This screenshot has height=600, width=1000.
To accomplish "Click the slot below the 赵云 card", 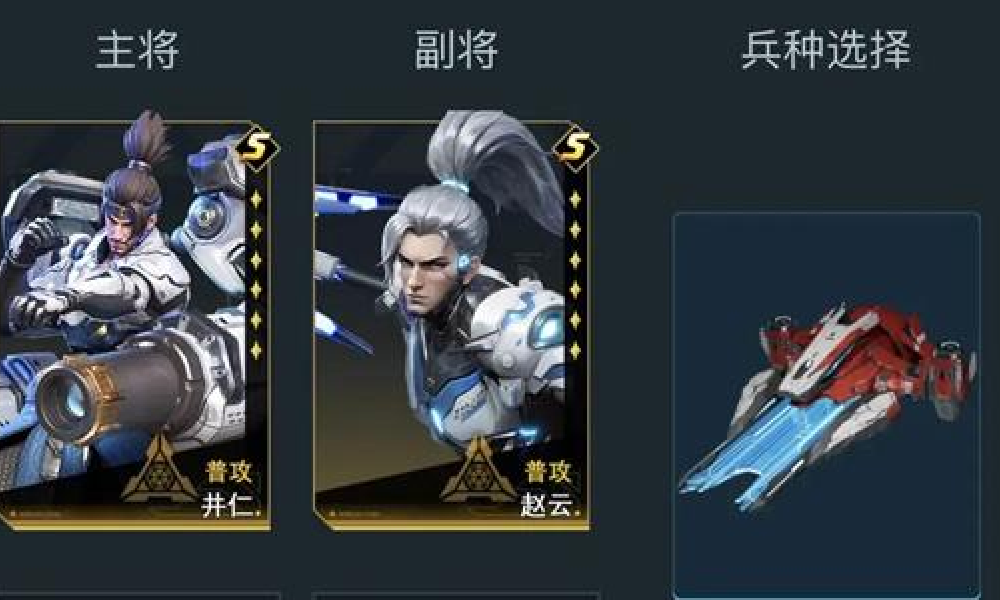I will (455, 596).
